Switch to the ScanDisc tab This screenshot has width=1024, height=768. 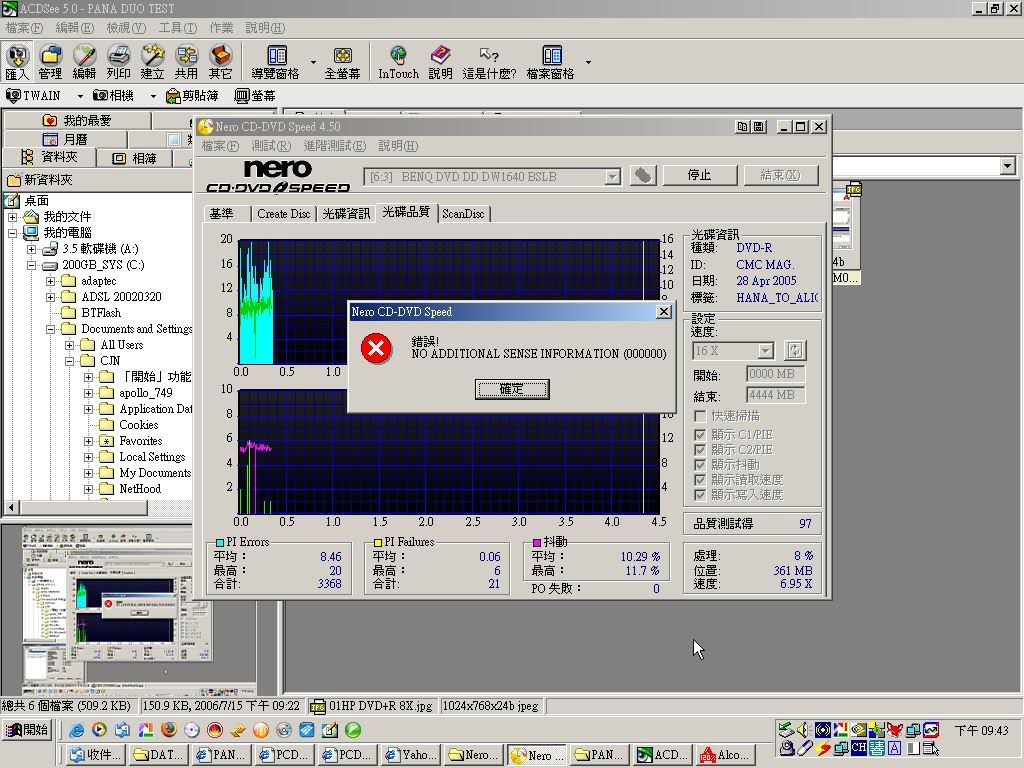coord(463,213)
